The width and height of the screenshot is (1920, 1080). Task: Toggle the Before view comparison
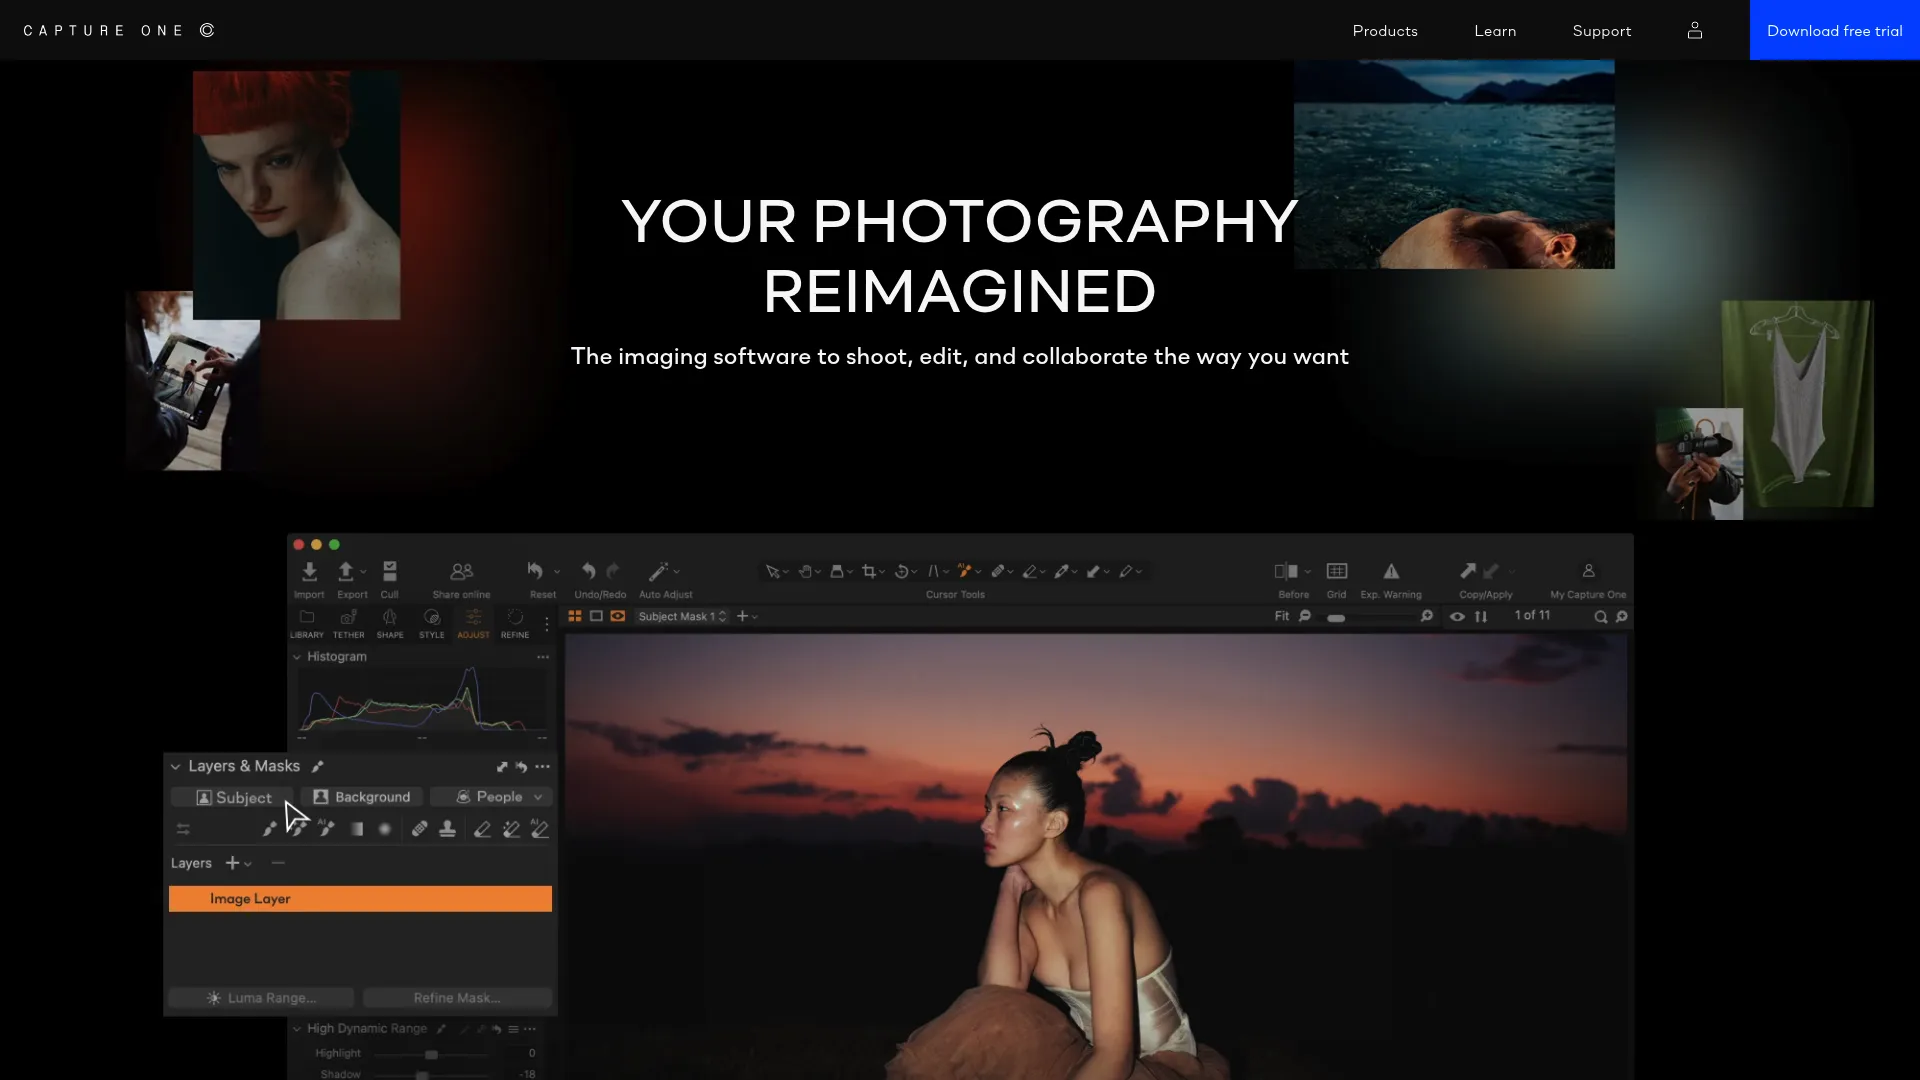coord(1286,571)
